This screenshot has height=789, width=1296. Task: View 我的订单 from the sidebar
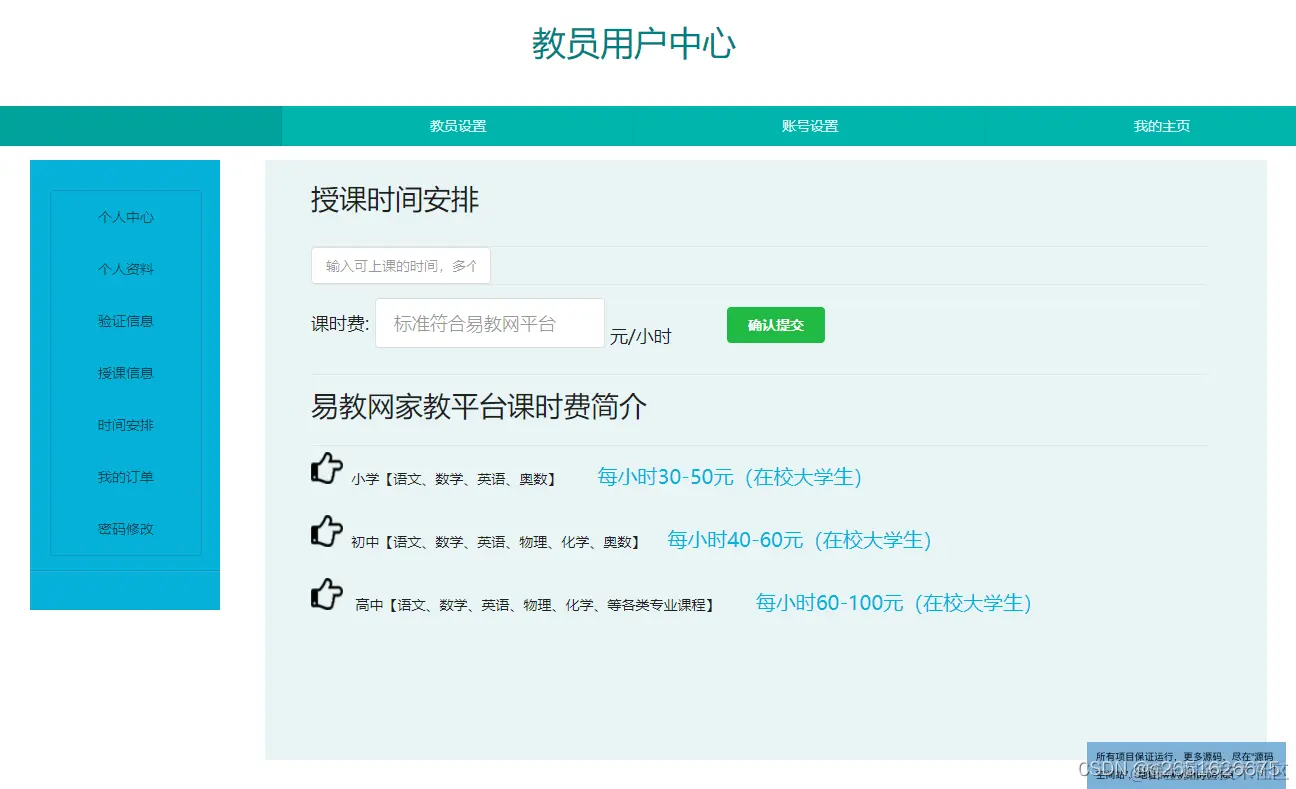(125, 477)
